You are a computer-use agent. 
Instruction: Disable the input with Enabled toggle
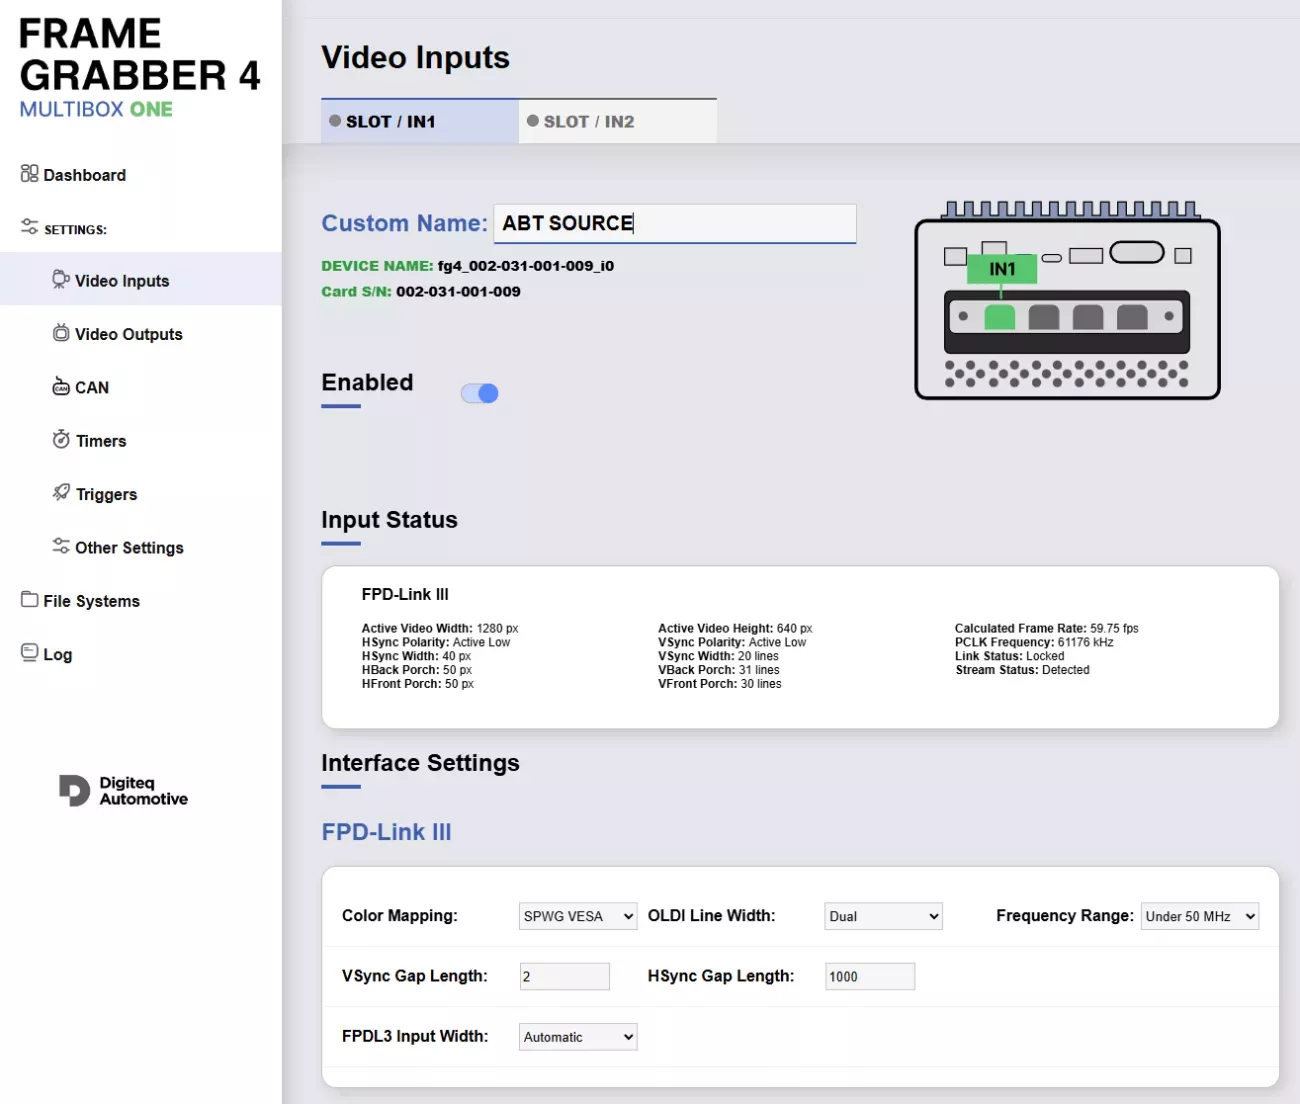(480, 393)
